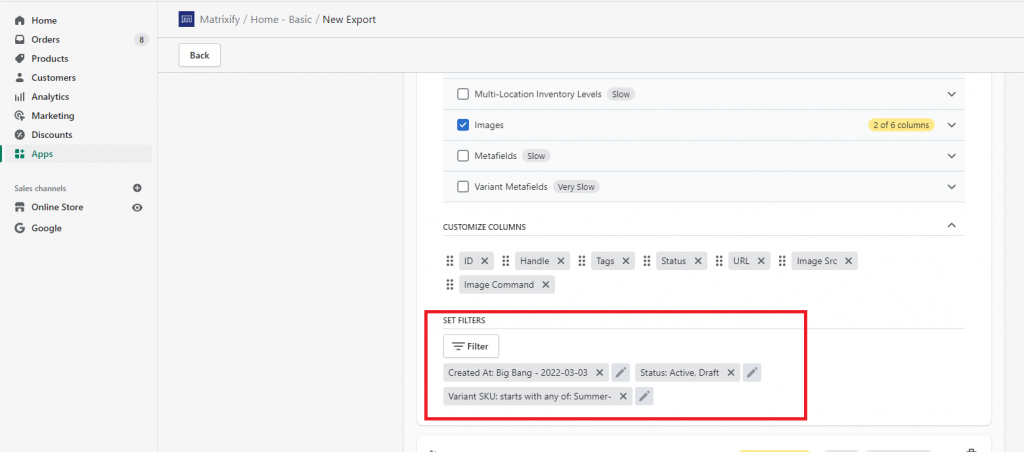This screenshot has height=452, width=1024.
Task: Delete the Variant SKU filter
Action: coord(623,396)
